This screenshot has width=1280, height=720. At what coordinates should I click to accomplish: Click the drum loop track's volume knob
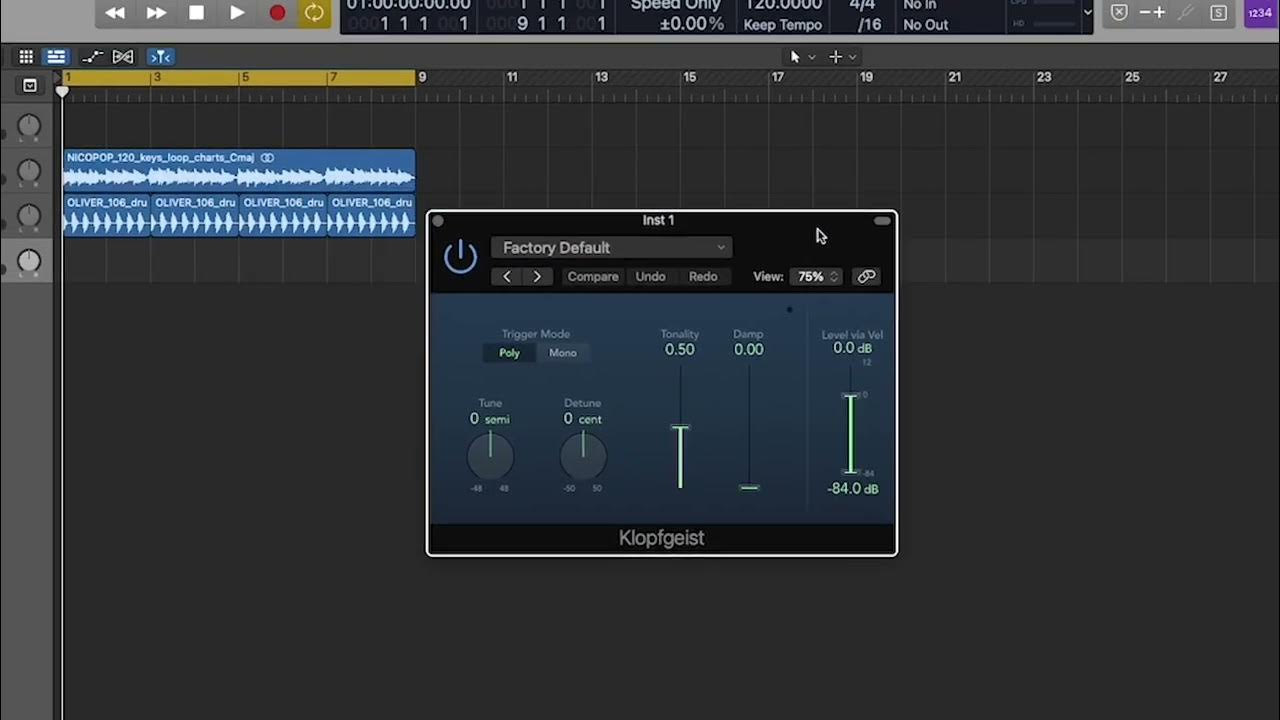[29, 216]
